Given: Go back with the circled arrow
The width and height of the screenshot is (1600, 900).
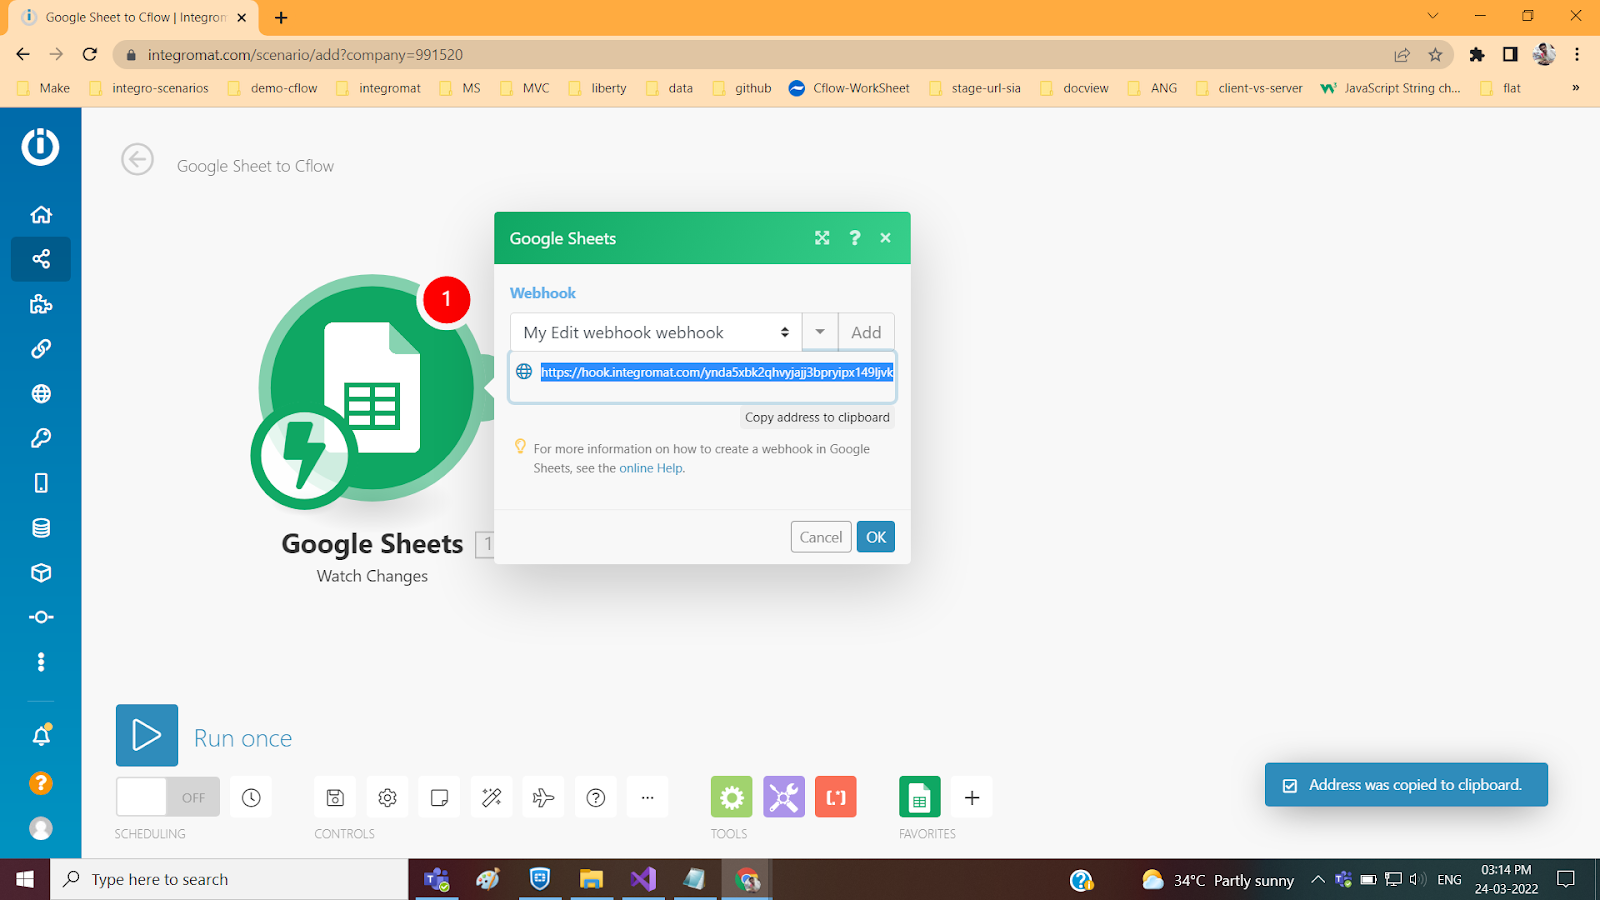Looking at the screenshot, I should pos(137,159).
